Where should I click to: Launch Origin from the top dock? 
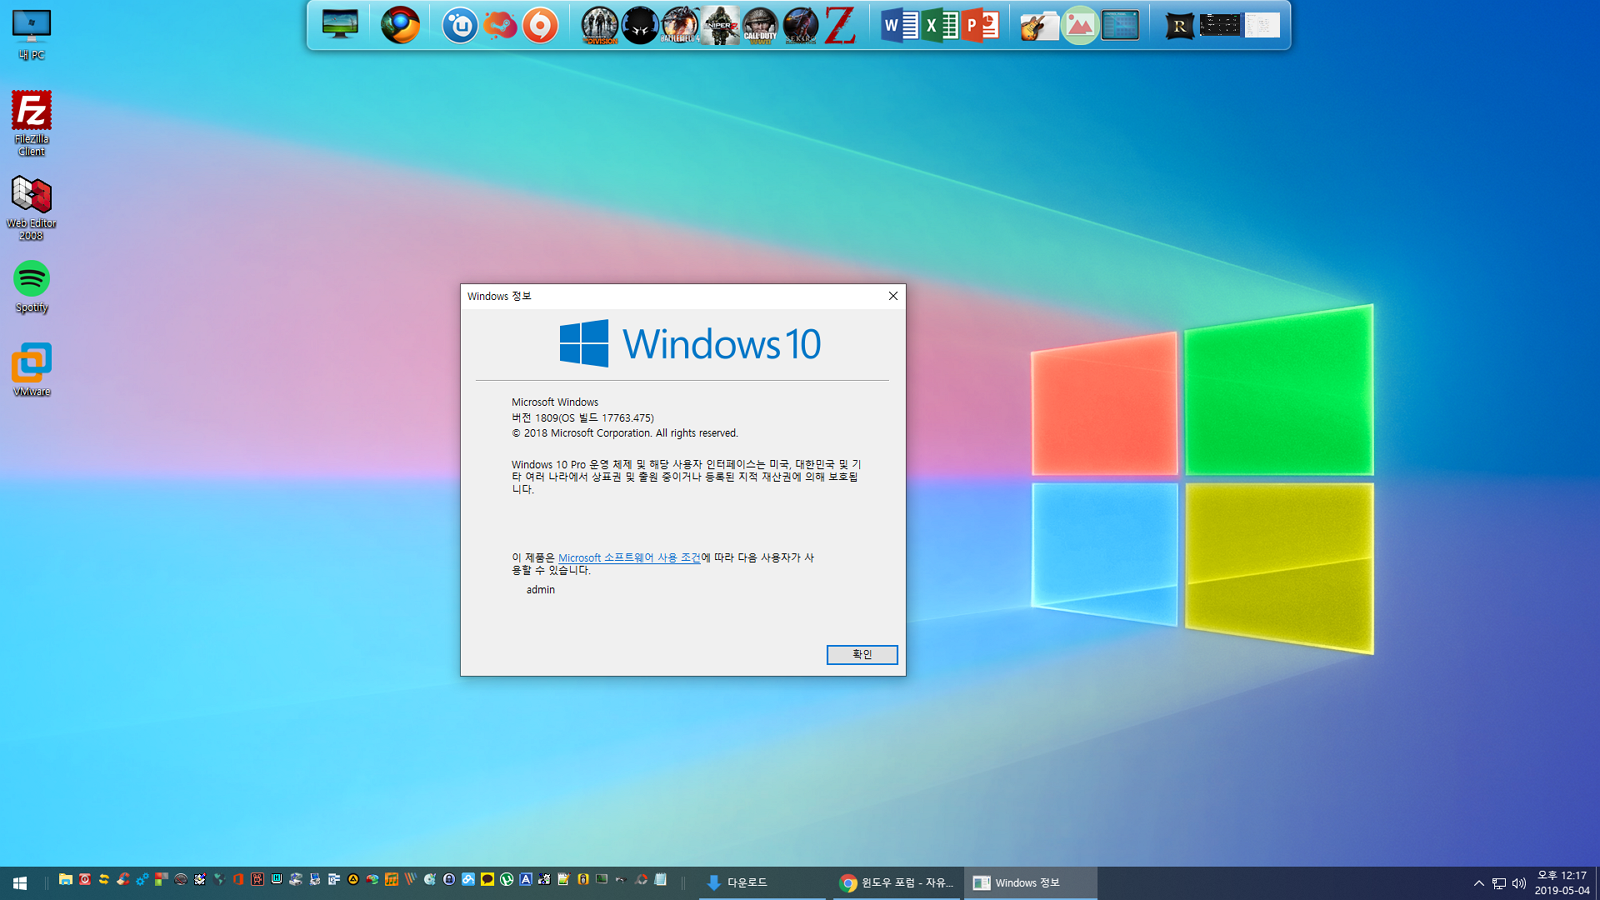point(540,25)
